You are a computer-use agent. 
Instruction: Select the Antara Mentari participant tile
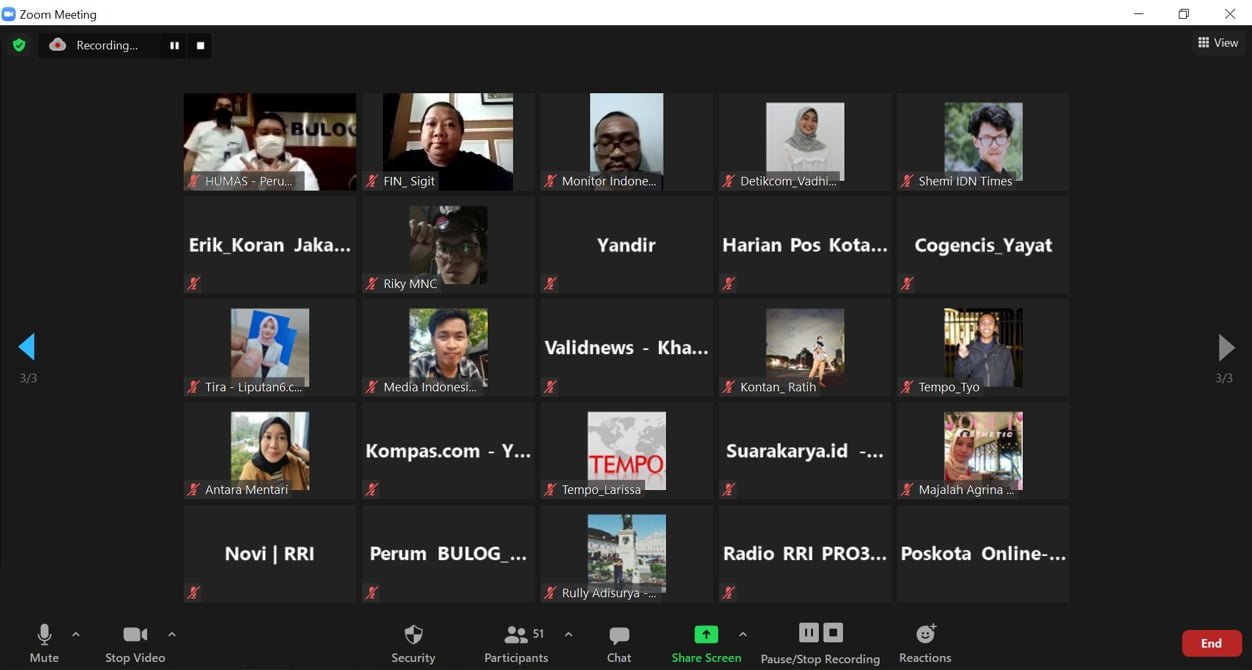coord(270,451)
